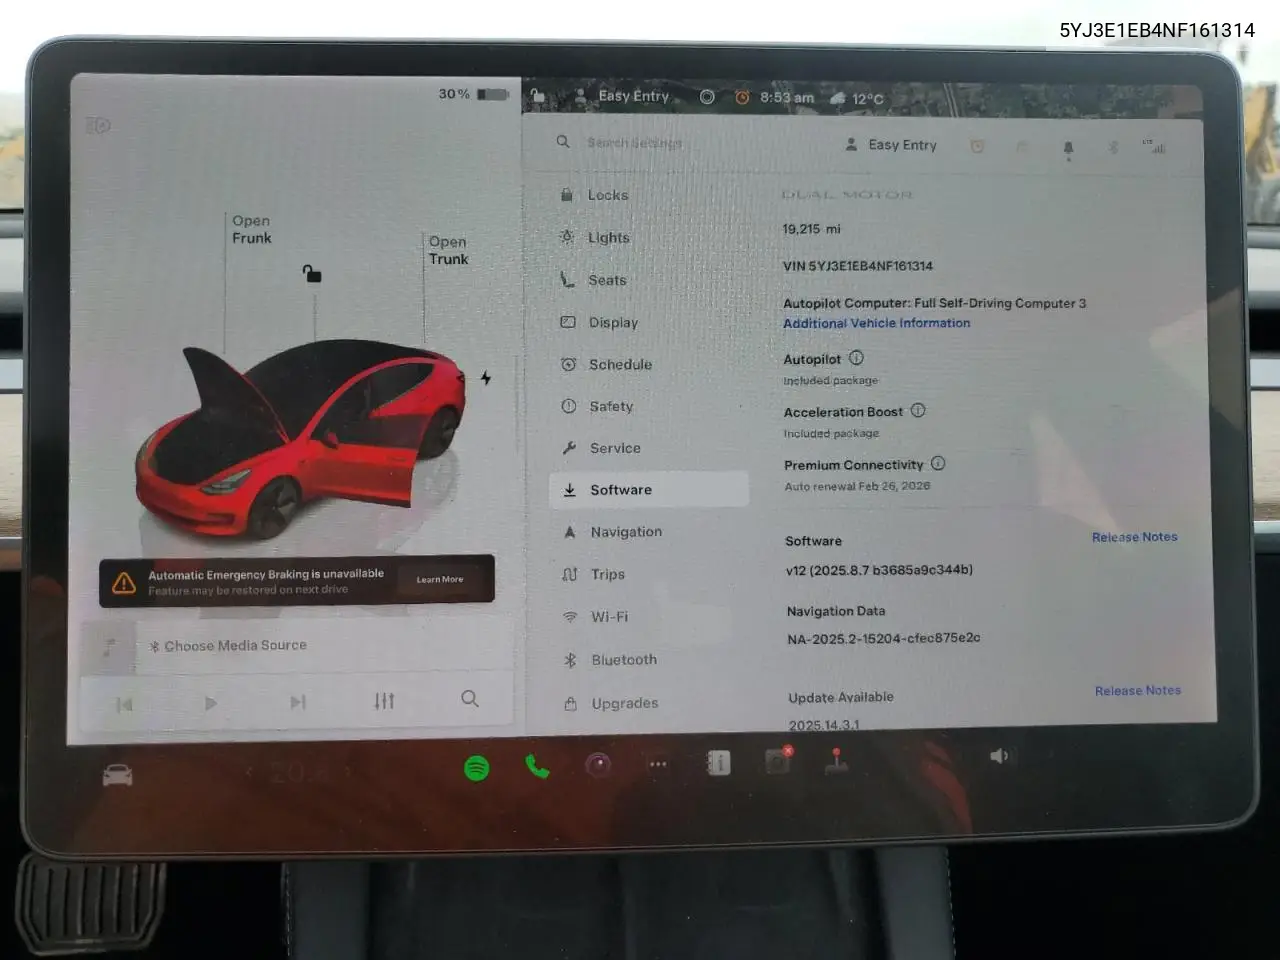Open media search magnifier icon
Screen dimensions: 1280x960
click(470, 698)
